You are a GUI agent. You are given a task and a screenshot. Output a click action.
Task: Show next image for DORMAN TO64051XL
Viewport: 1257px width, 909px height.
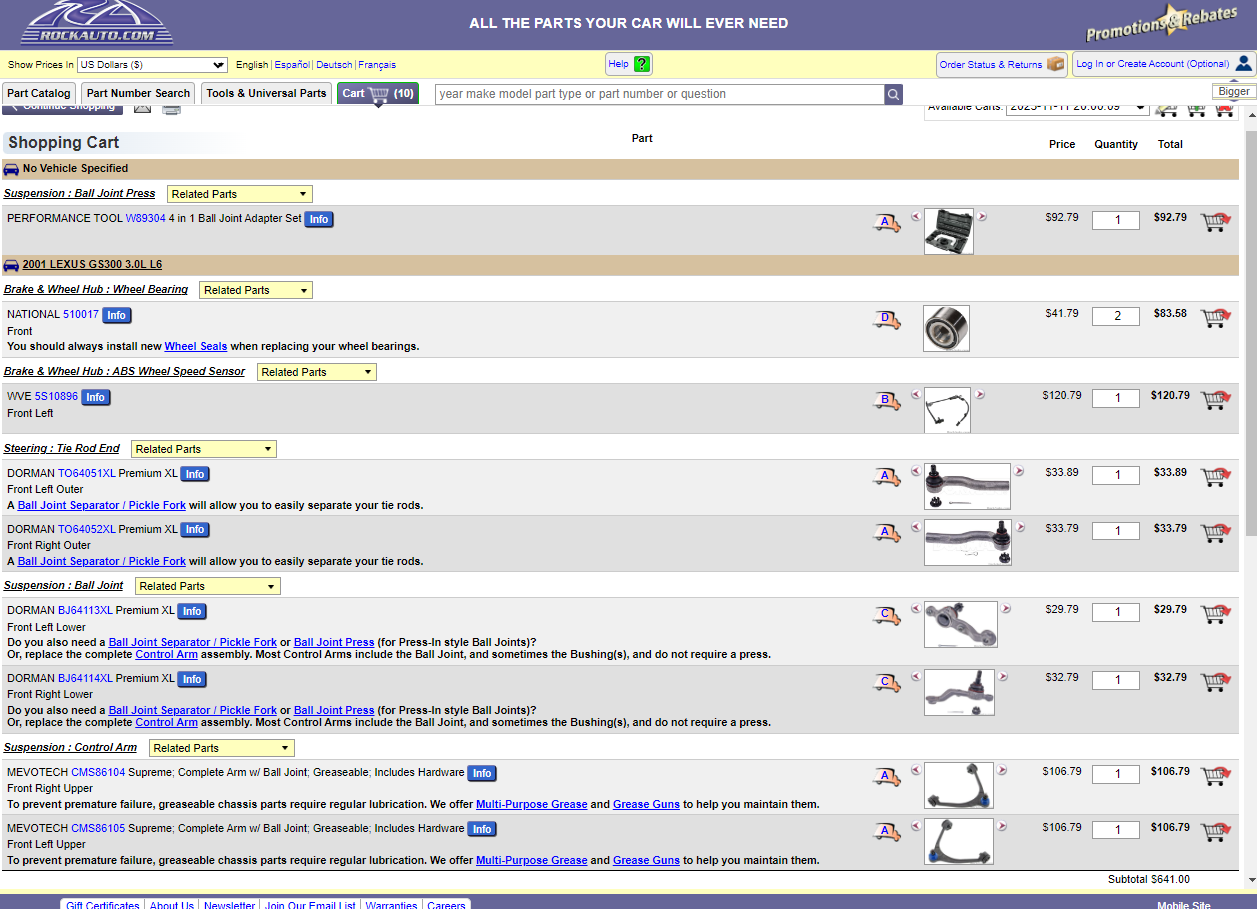[1019, 471]
